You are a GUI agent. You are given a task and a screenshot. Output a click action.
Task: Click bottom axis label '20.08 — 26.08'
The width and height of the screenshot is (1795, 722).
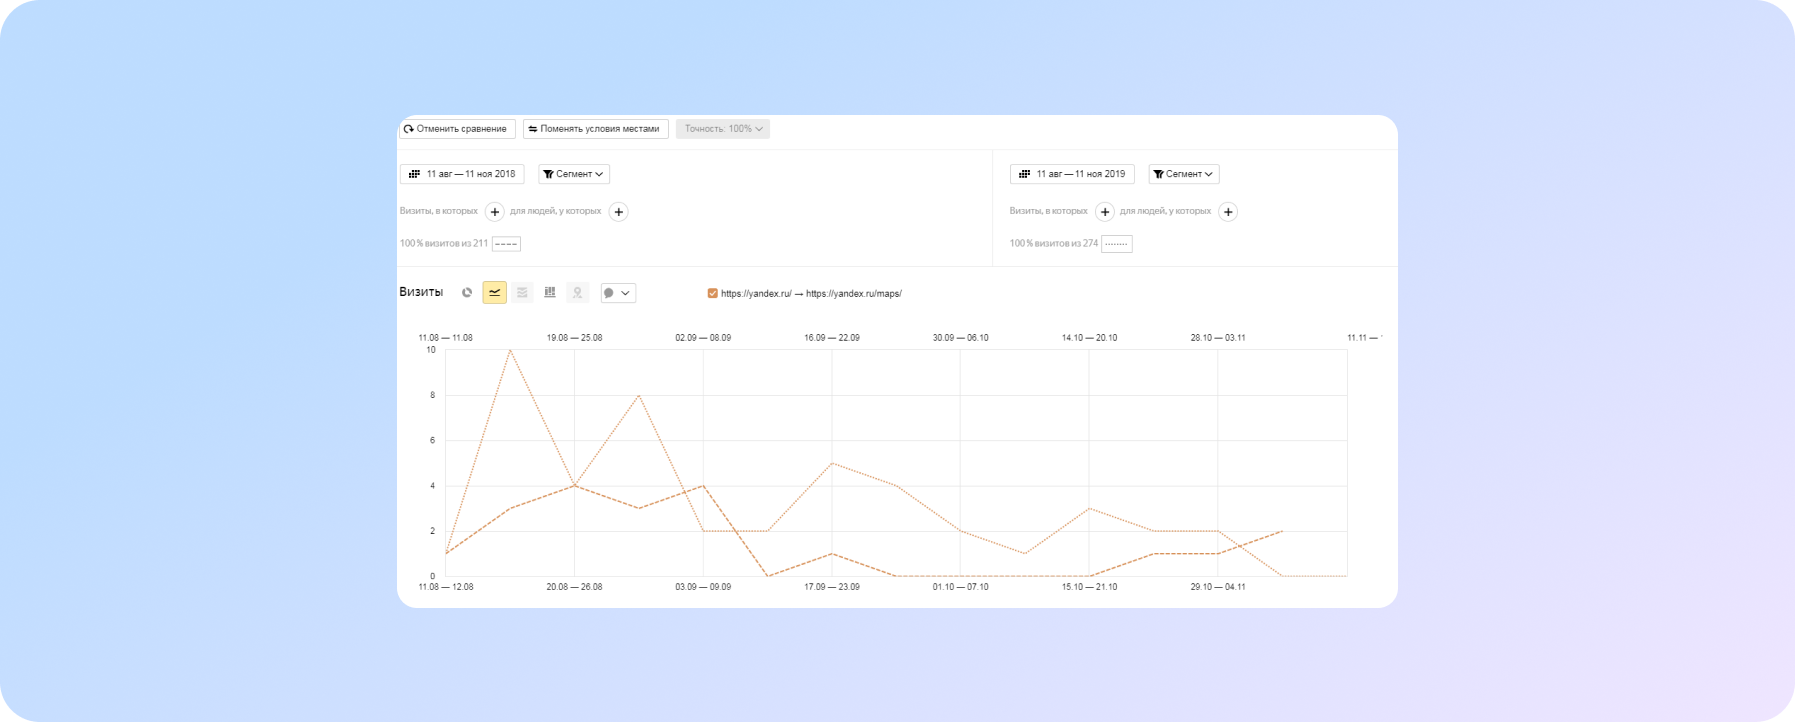(574, 587)
